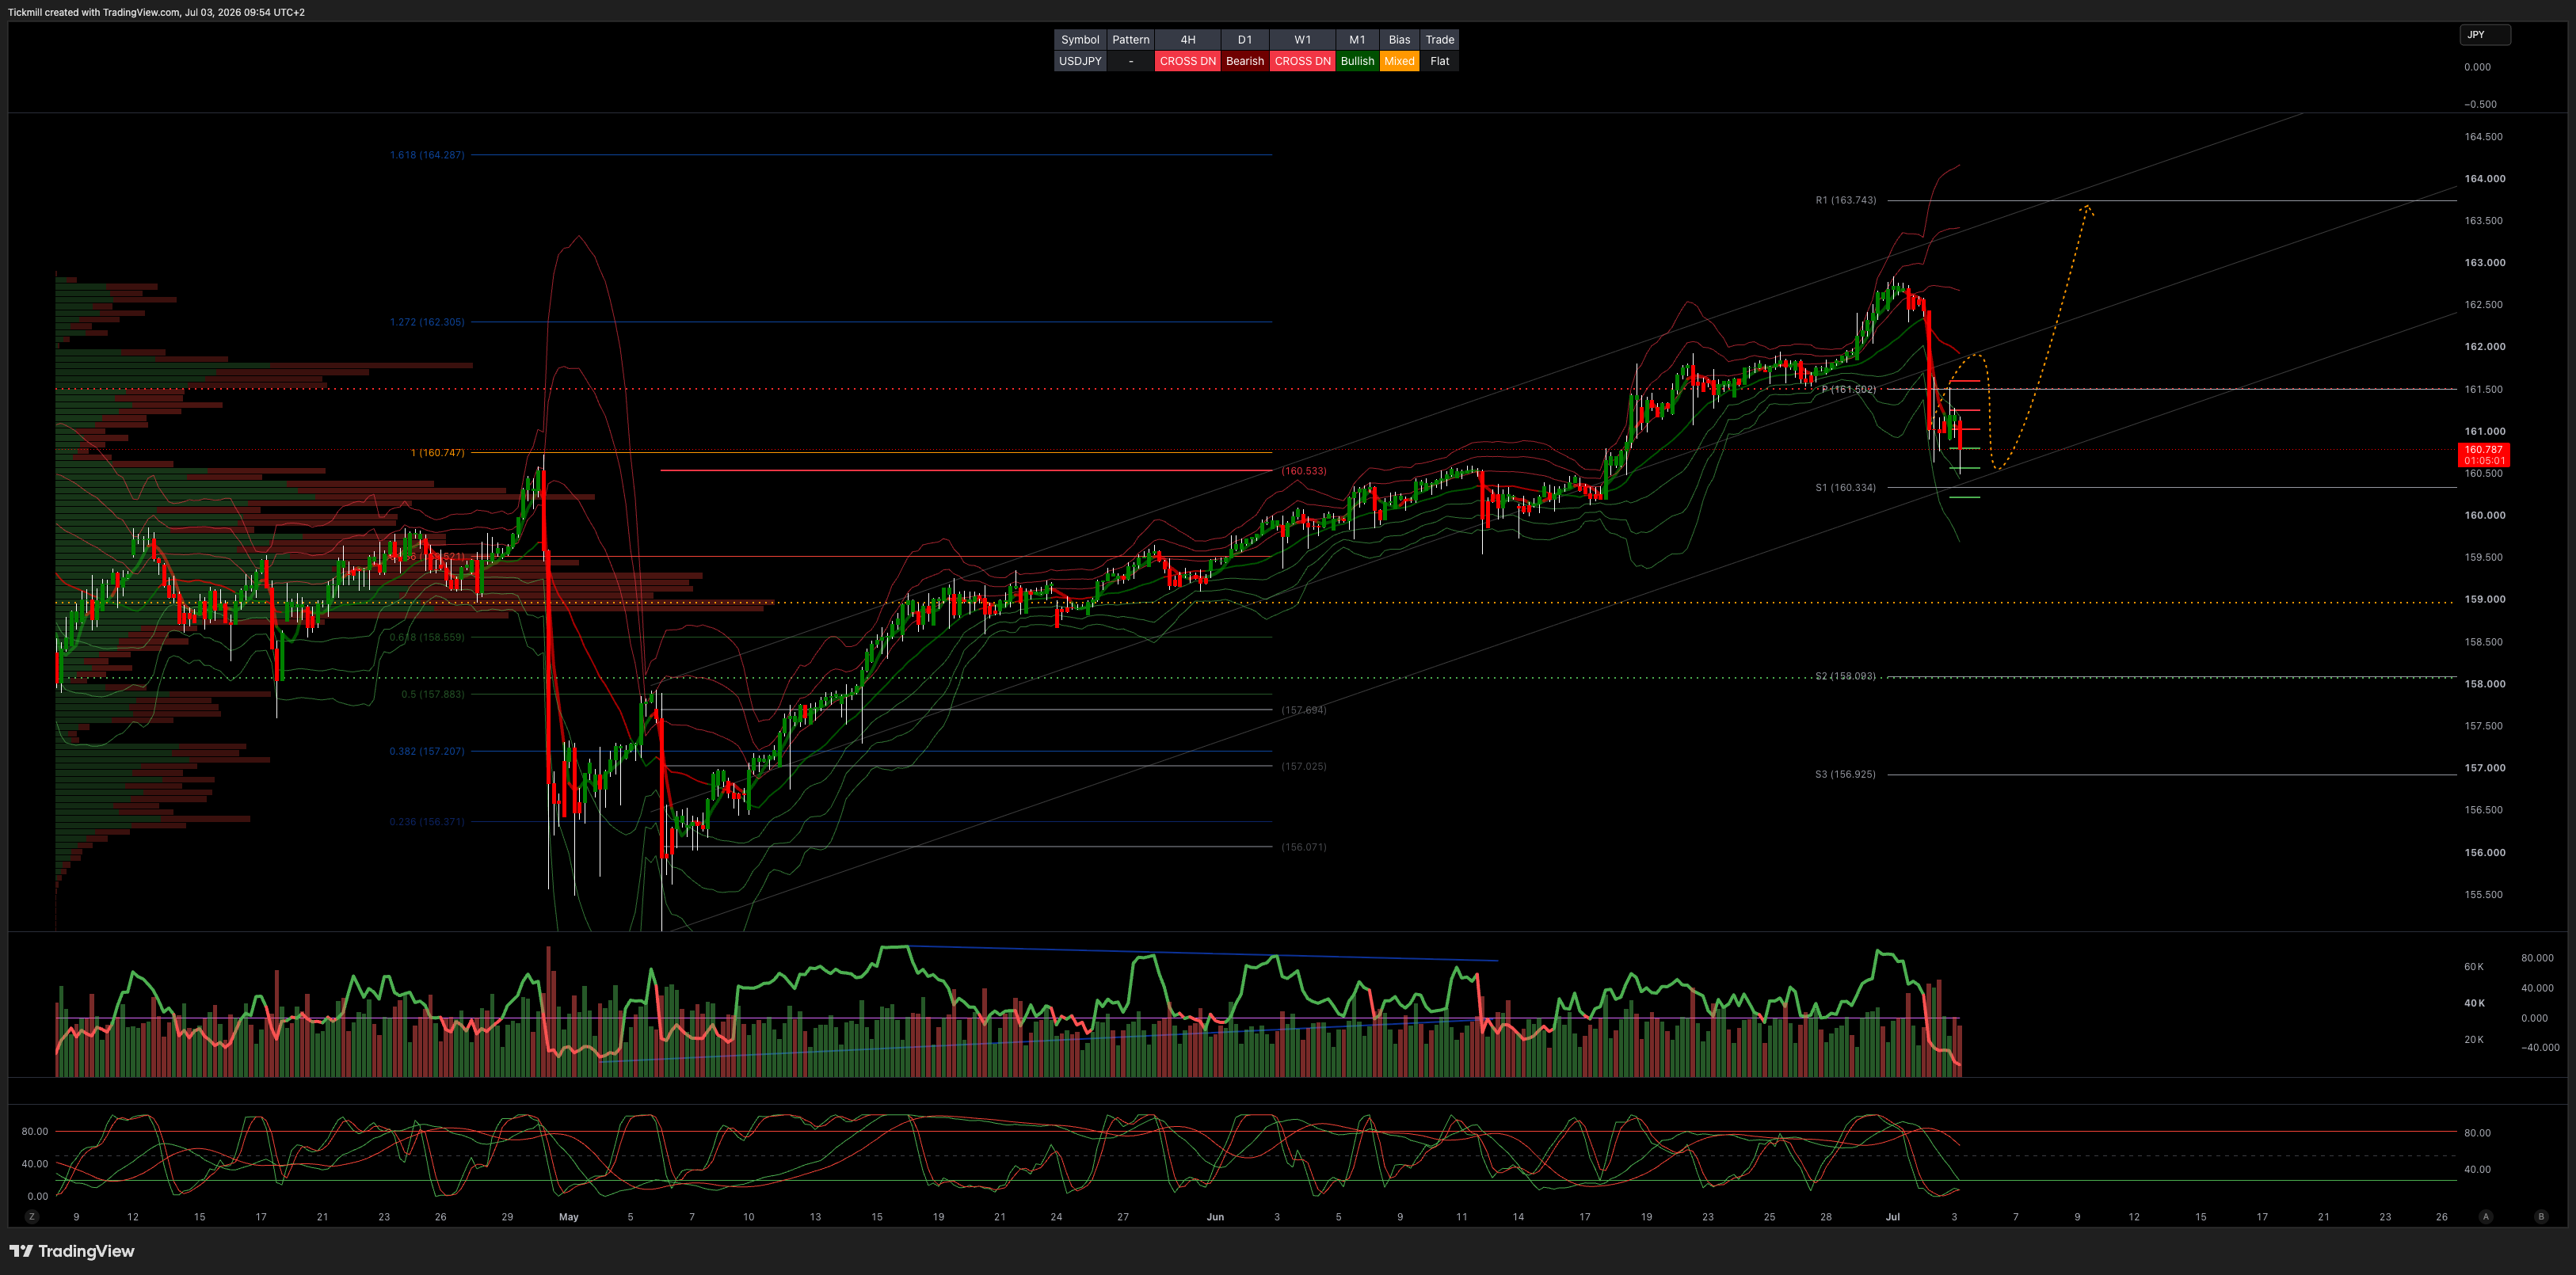Viewport: 2576px width, 1275px height.
Task: Click the Trade column header
Action: tap(1440, 40)
